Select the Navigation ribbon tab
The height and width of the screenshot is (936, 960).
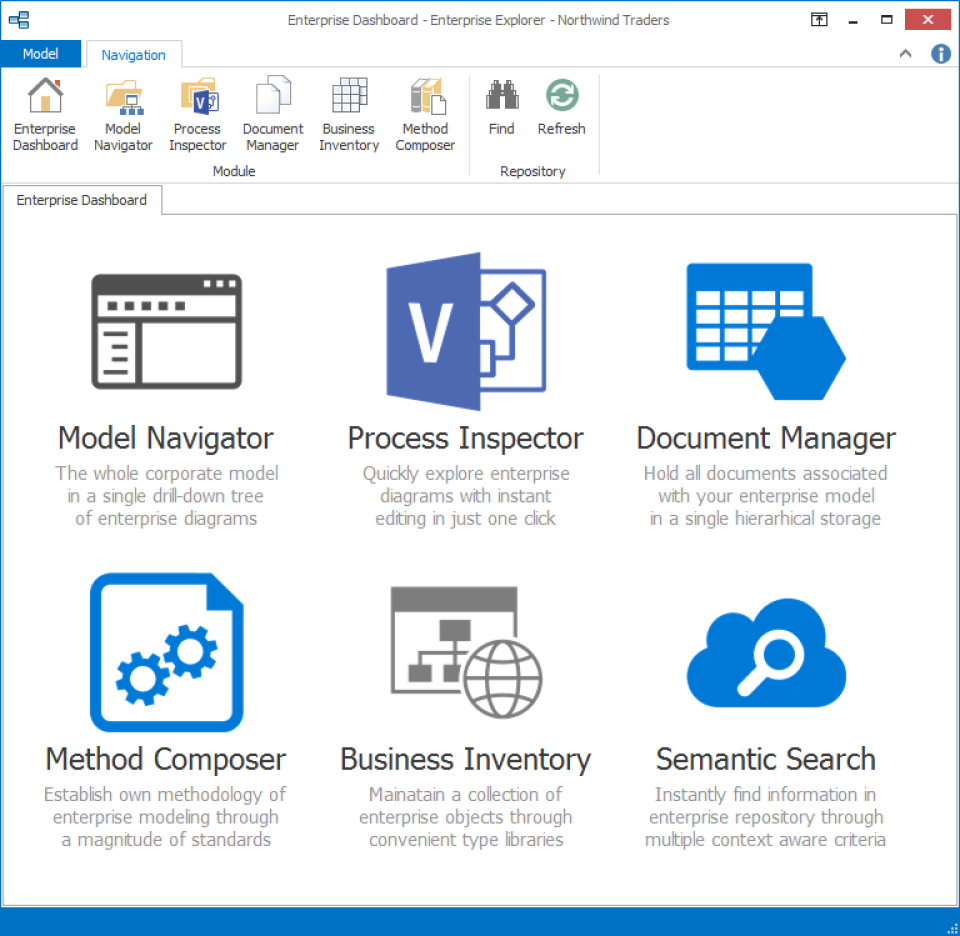click(x=133, y=54)
